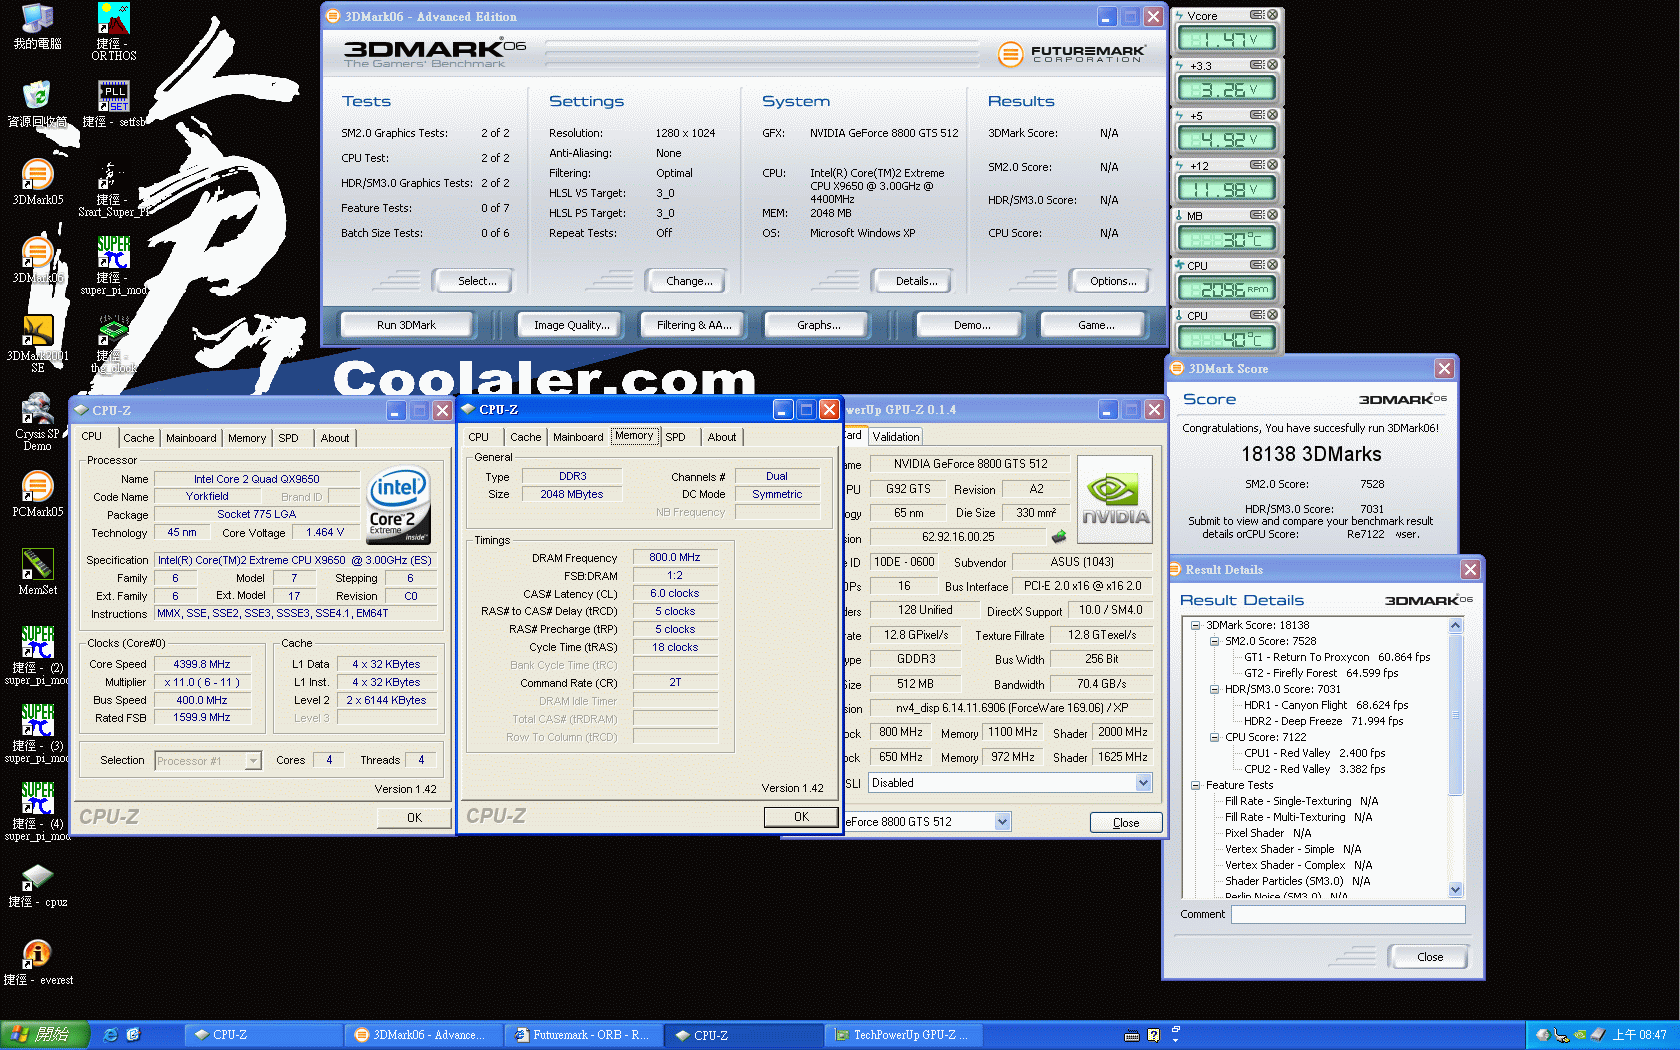Image resolution: width=1680 pixels, height=1050 pixels.
Task: Open the MemSet desktop icon
Action: click(38, 572)
